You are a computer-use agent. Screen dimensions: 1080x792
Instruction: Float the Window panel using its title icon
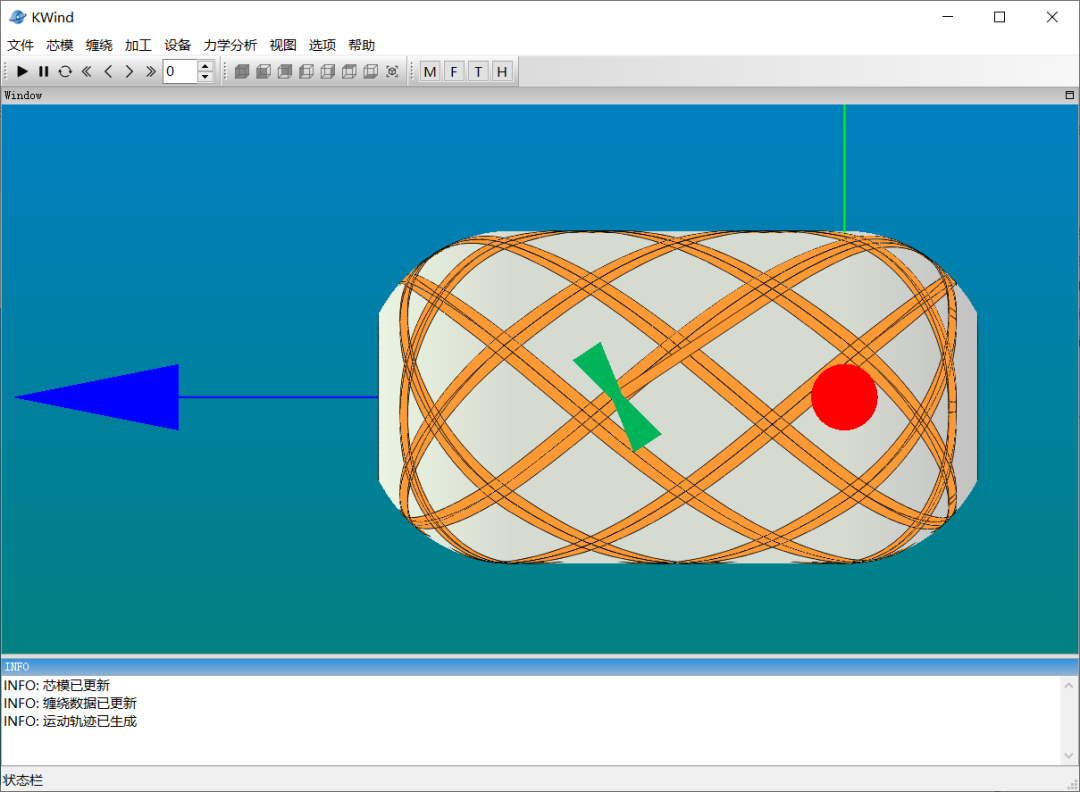tap(1069, 95)
